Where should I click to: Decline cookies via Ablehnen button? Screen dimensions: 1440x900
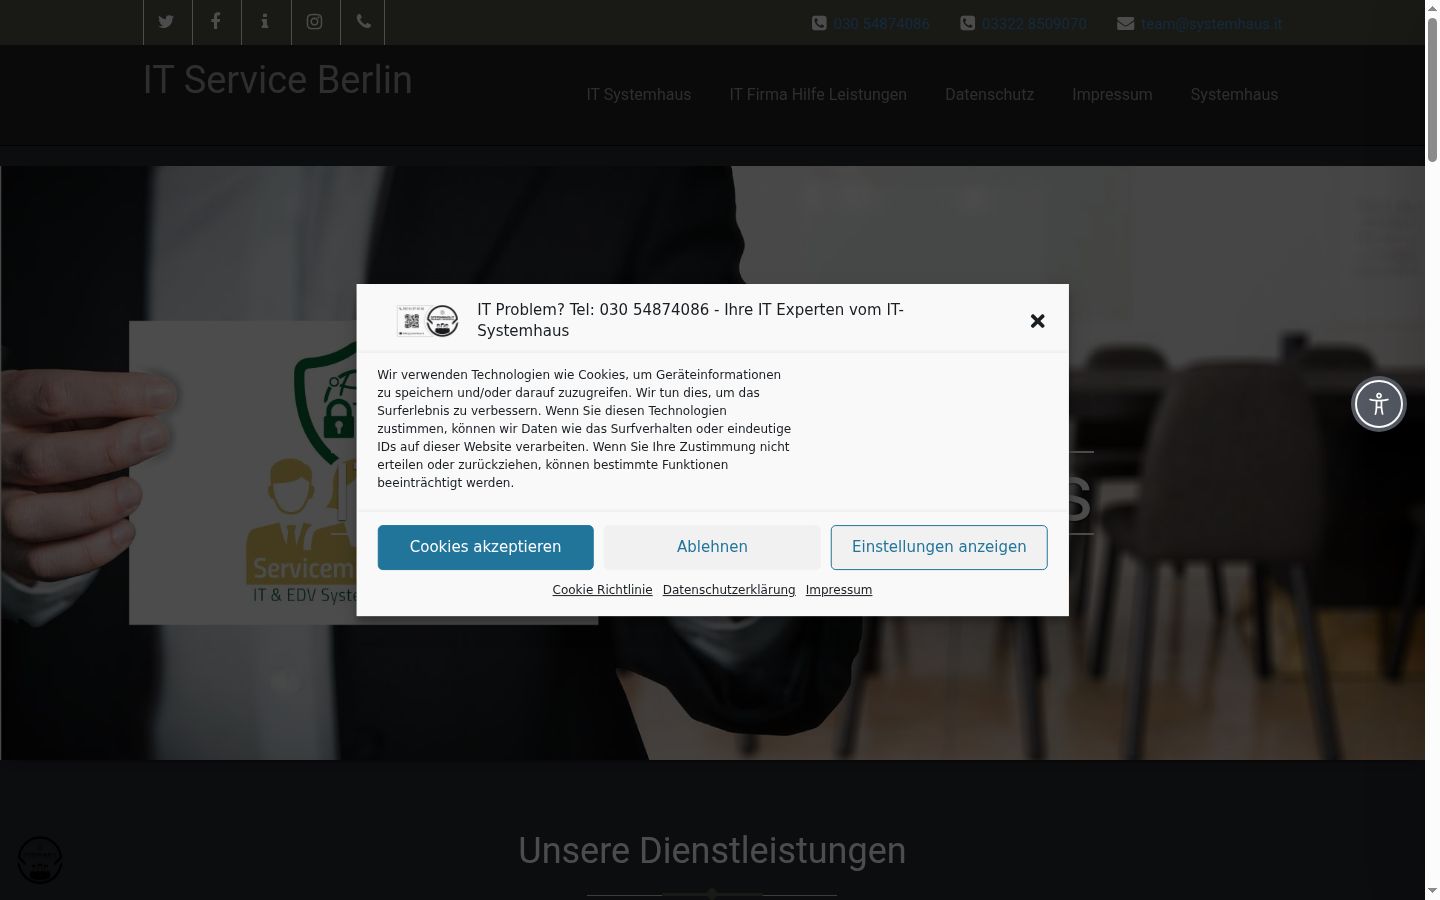(712, 547)
